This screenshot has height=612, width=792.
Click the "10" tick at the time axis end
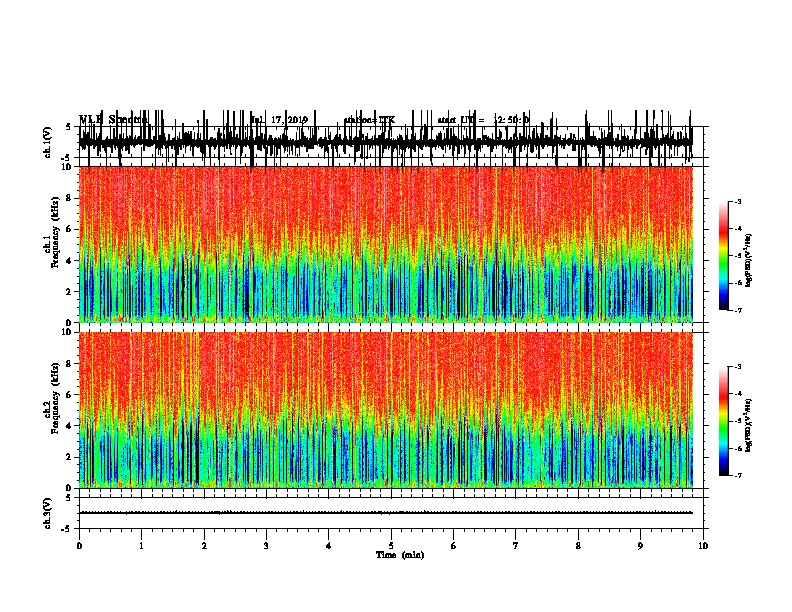[x=703, y=546]
